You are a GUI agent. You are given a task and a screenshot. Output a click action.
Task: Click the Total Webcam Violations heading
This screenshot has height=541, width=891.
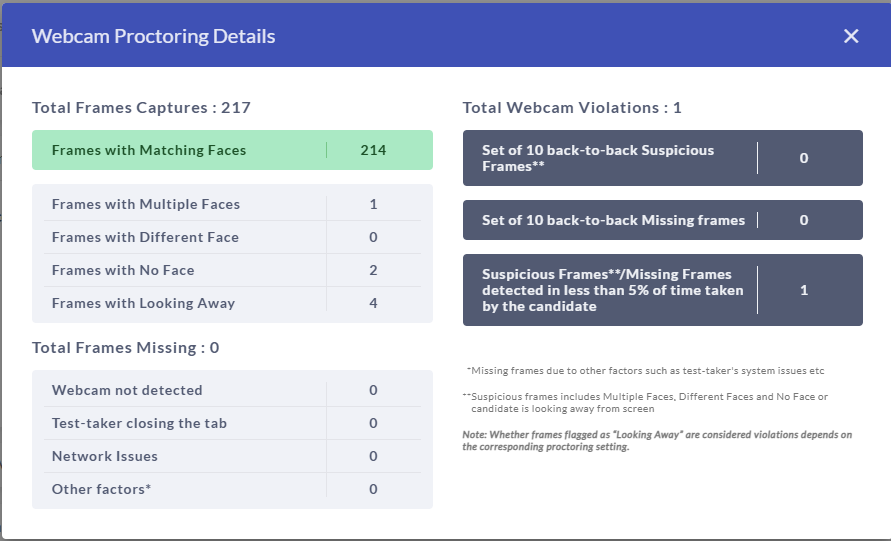point(572,107)
